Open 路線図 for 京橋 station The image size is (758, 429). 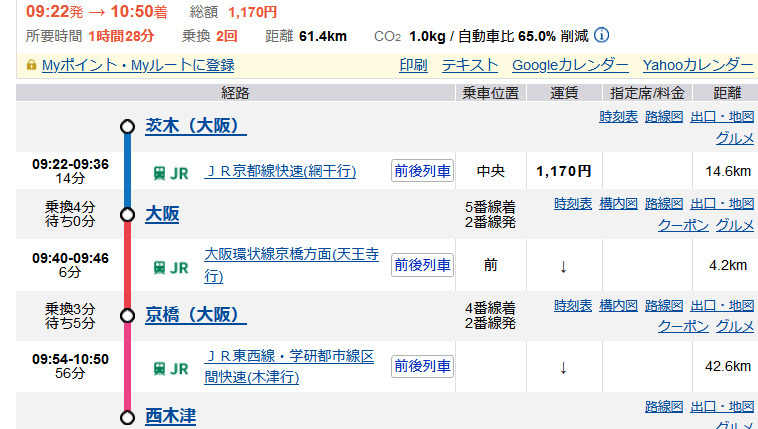click(664, 306)
